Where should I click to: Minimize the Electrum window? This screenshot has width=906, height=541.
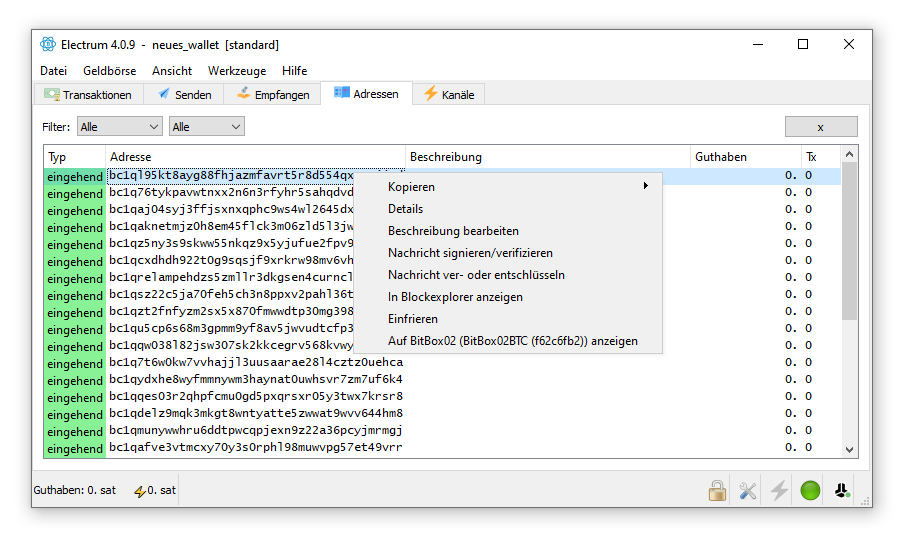(x=758, y=45)
